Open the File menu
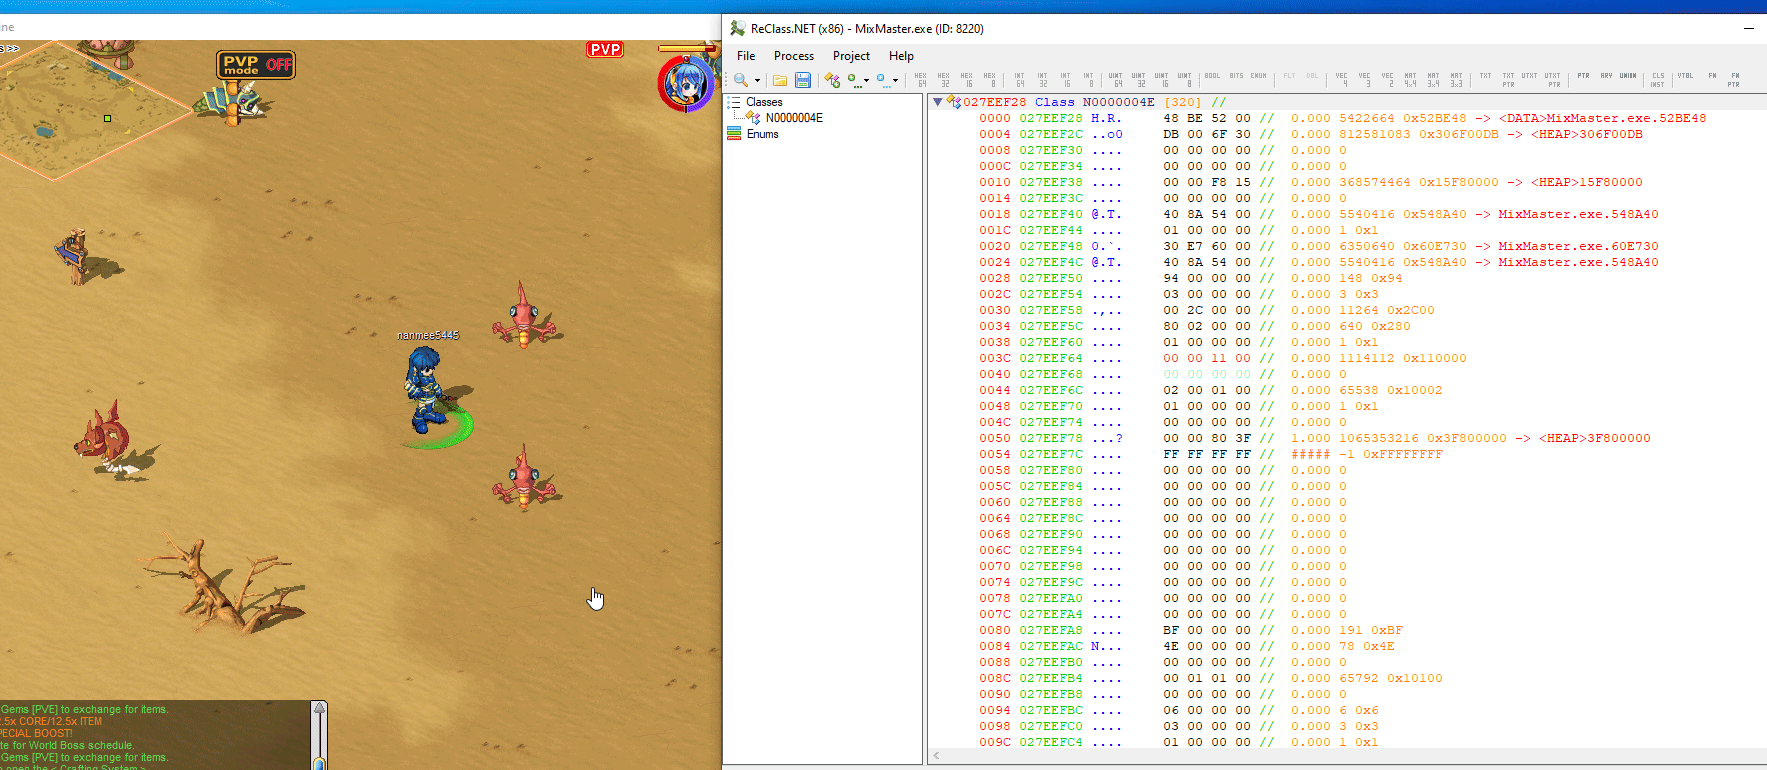Viewport: 1767px width, 770px height. 746,56
